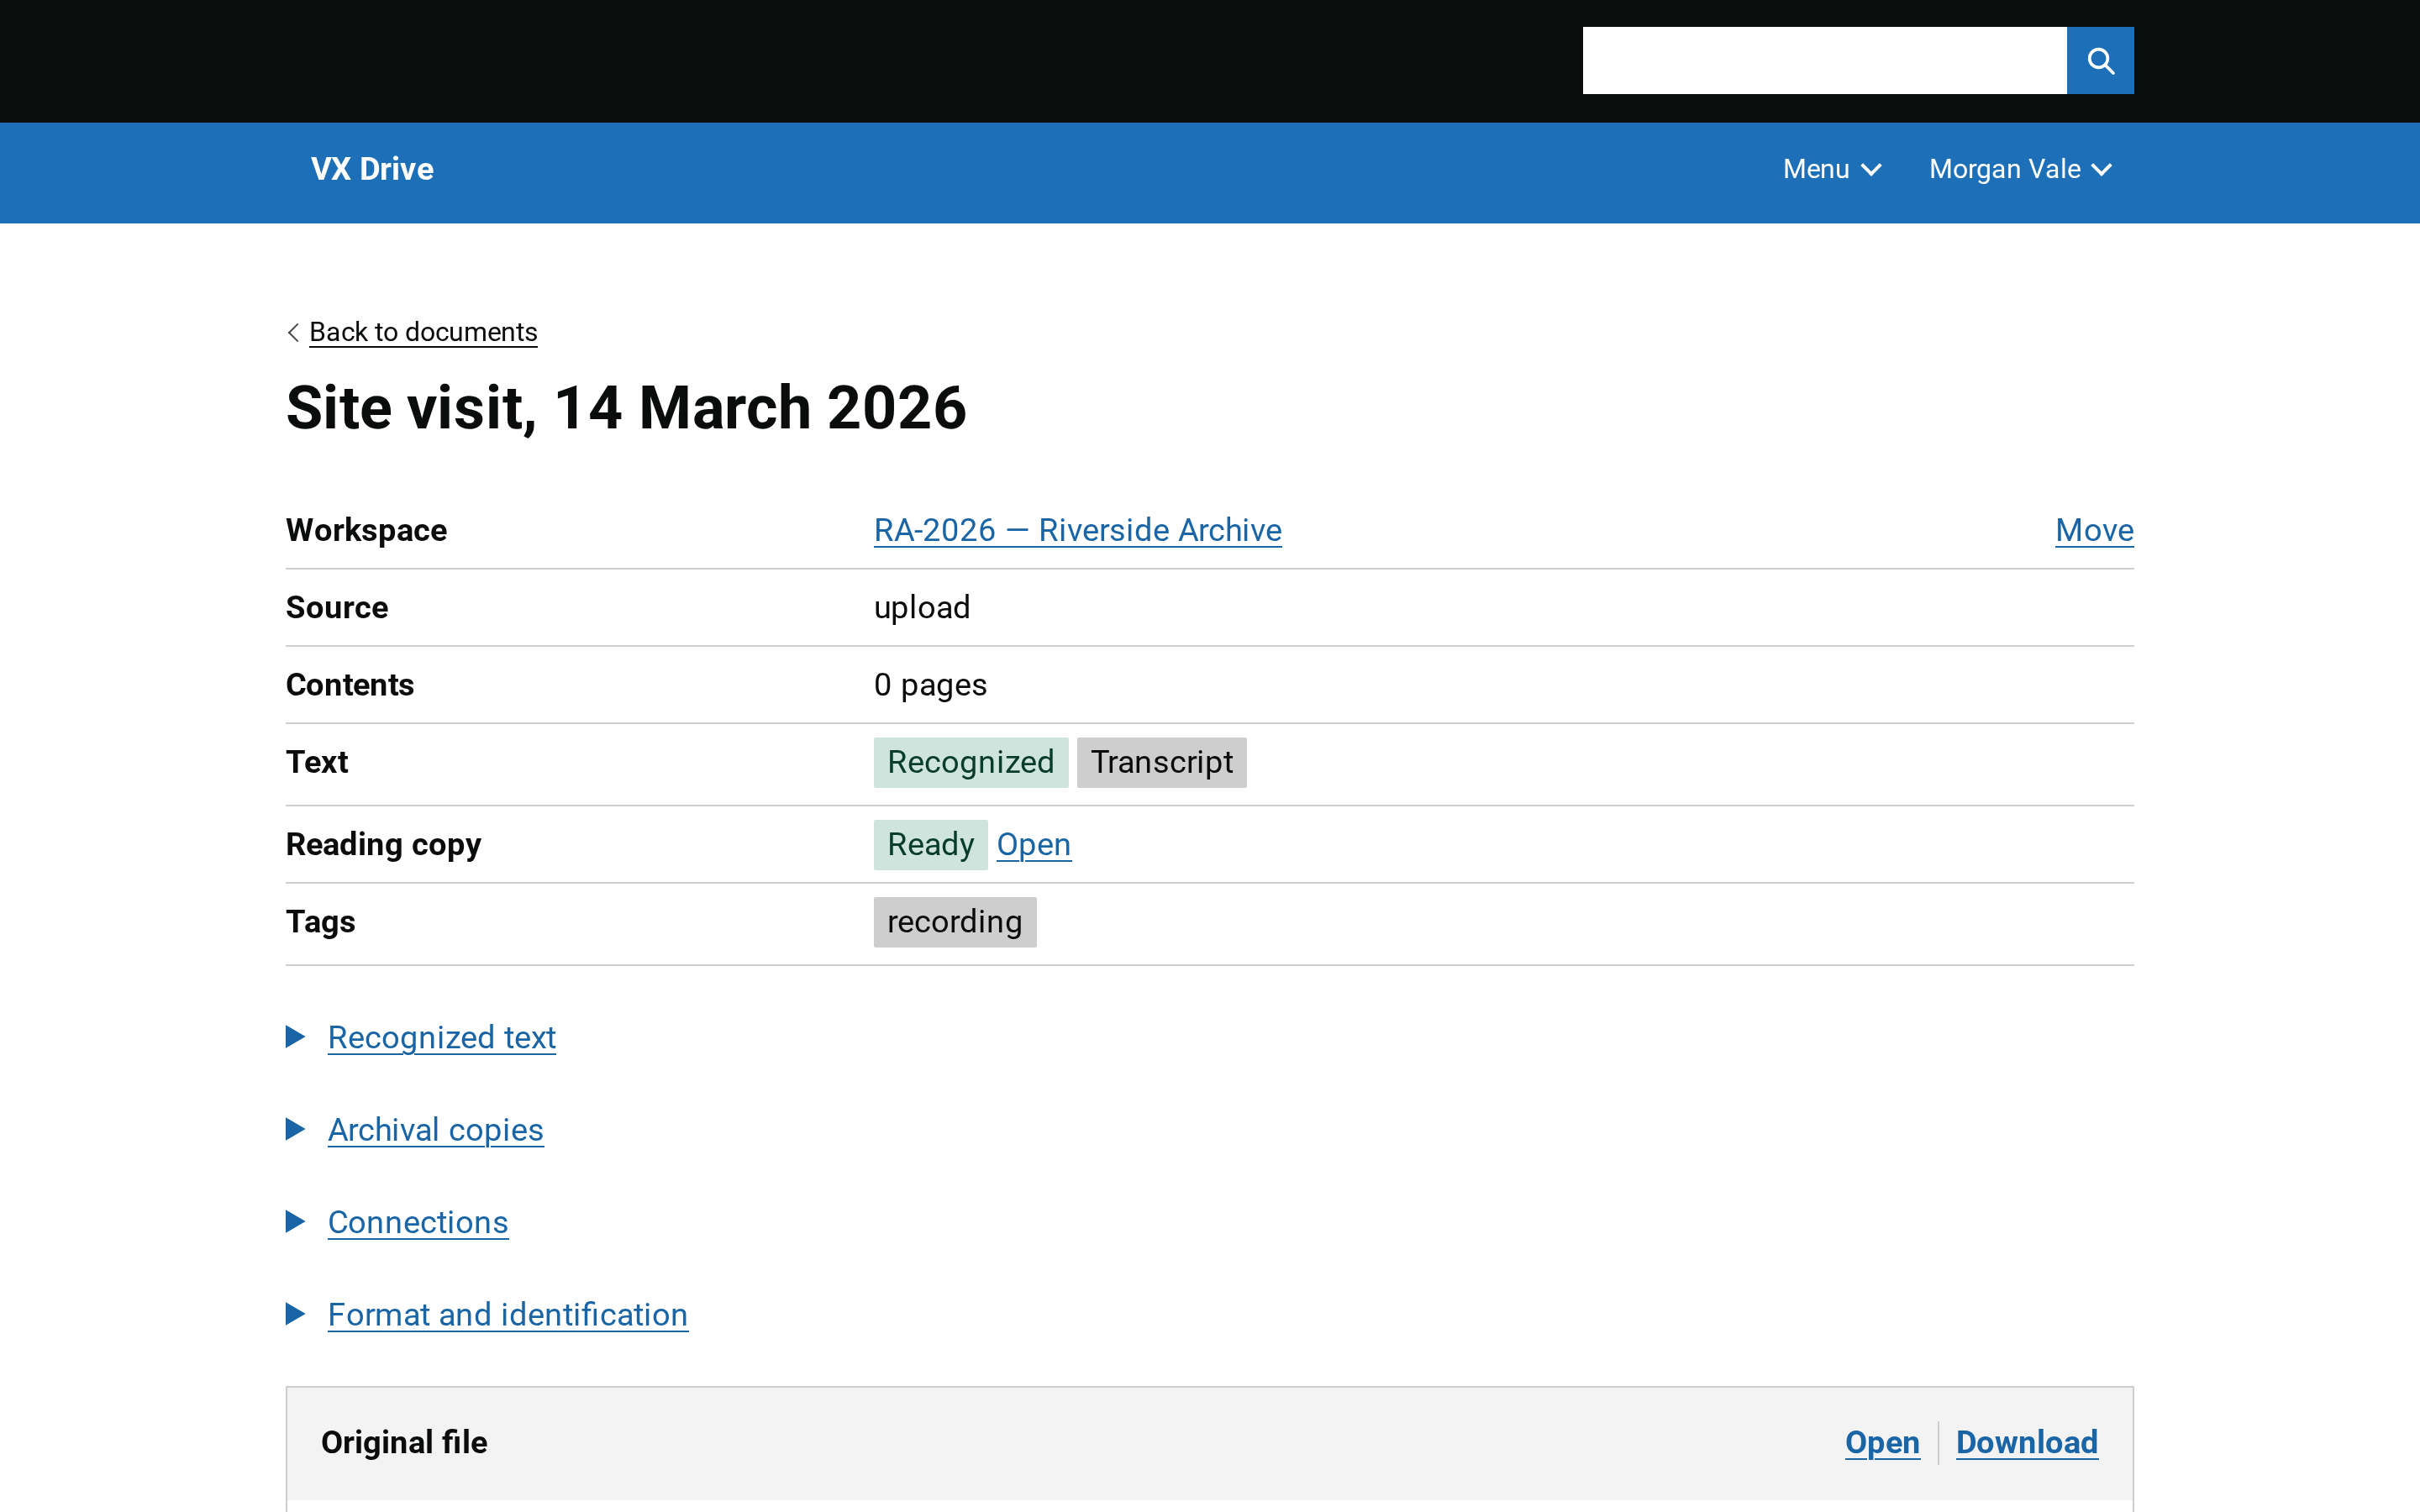
Task: Select the recording tag
Action: [x=954, y=922]
